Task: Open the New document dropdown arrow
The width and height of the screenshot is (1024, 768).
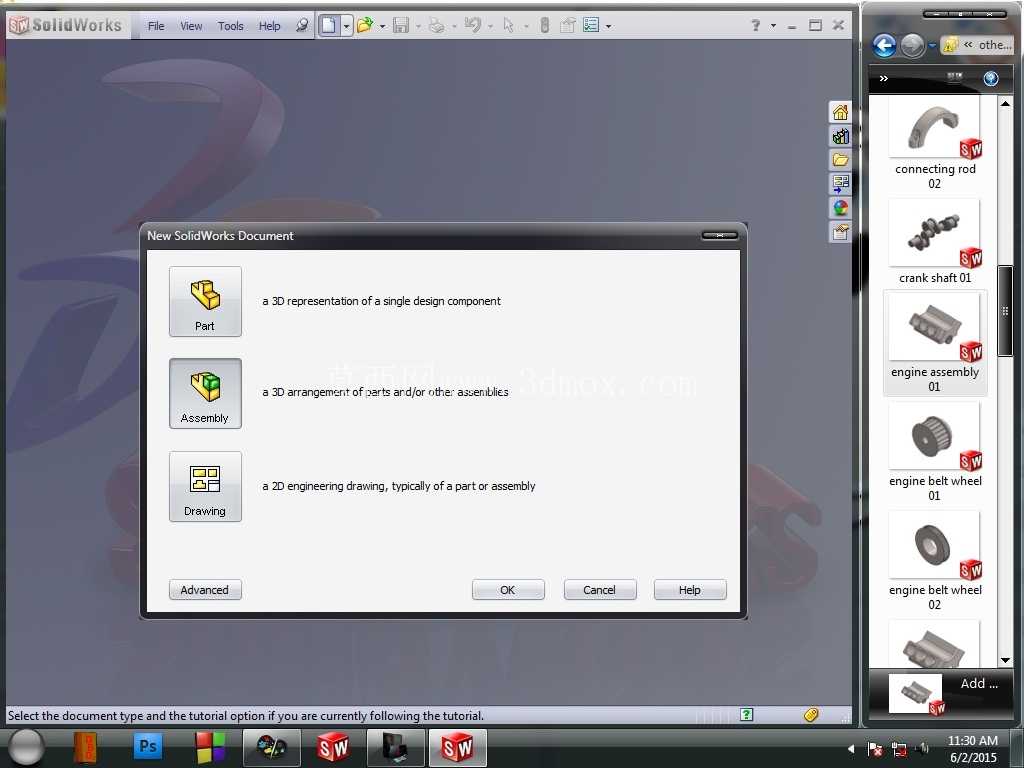Action: coord(347,26)
